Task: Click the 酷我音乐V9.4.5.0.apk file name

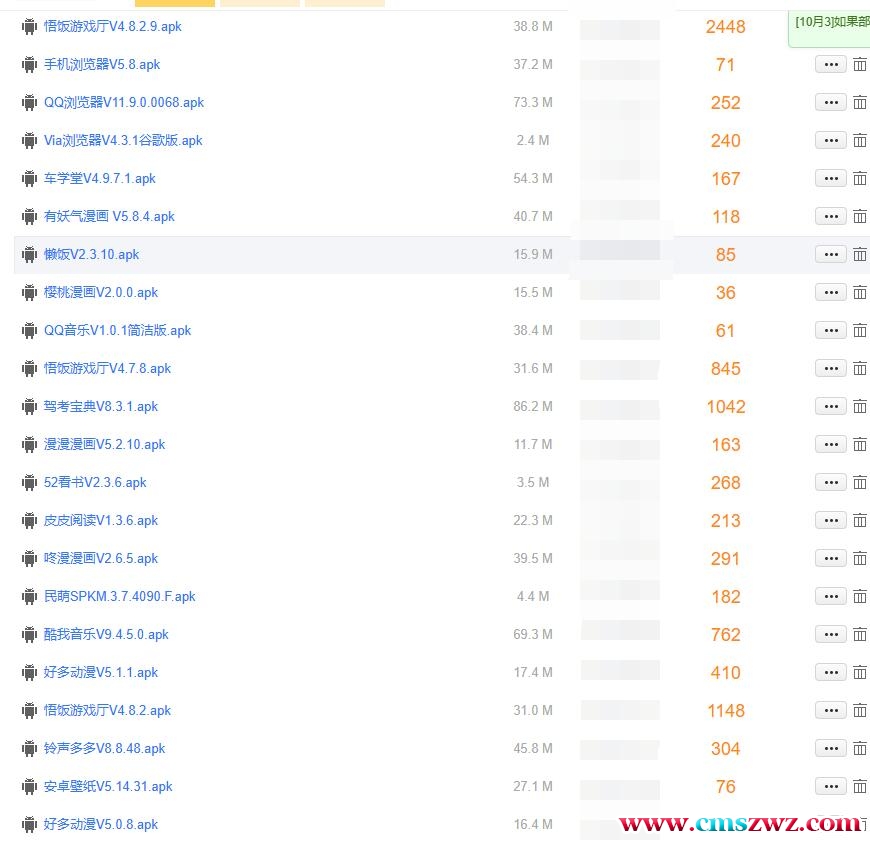Action: point(106,635)
